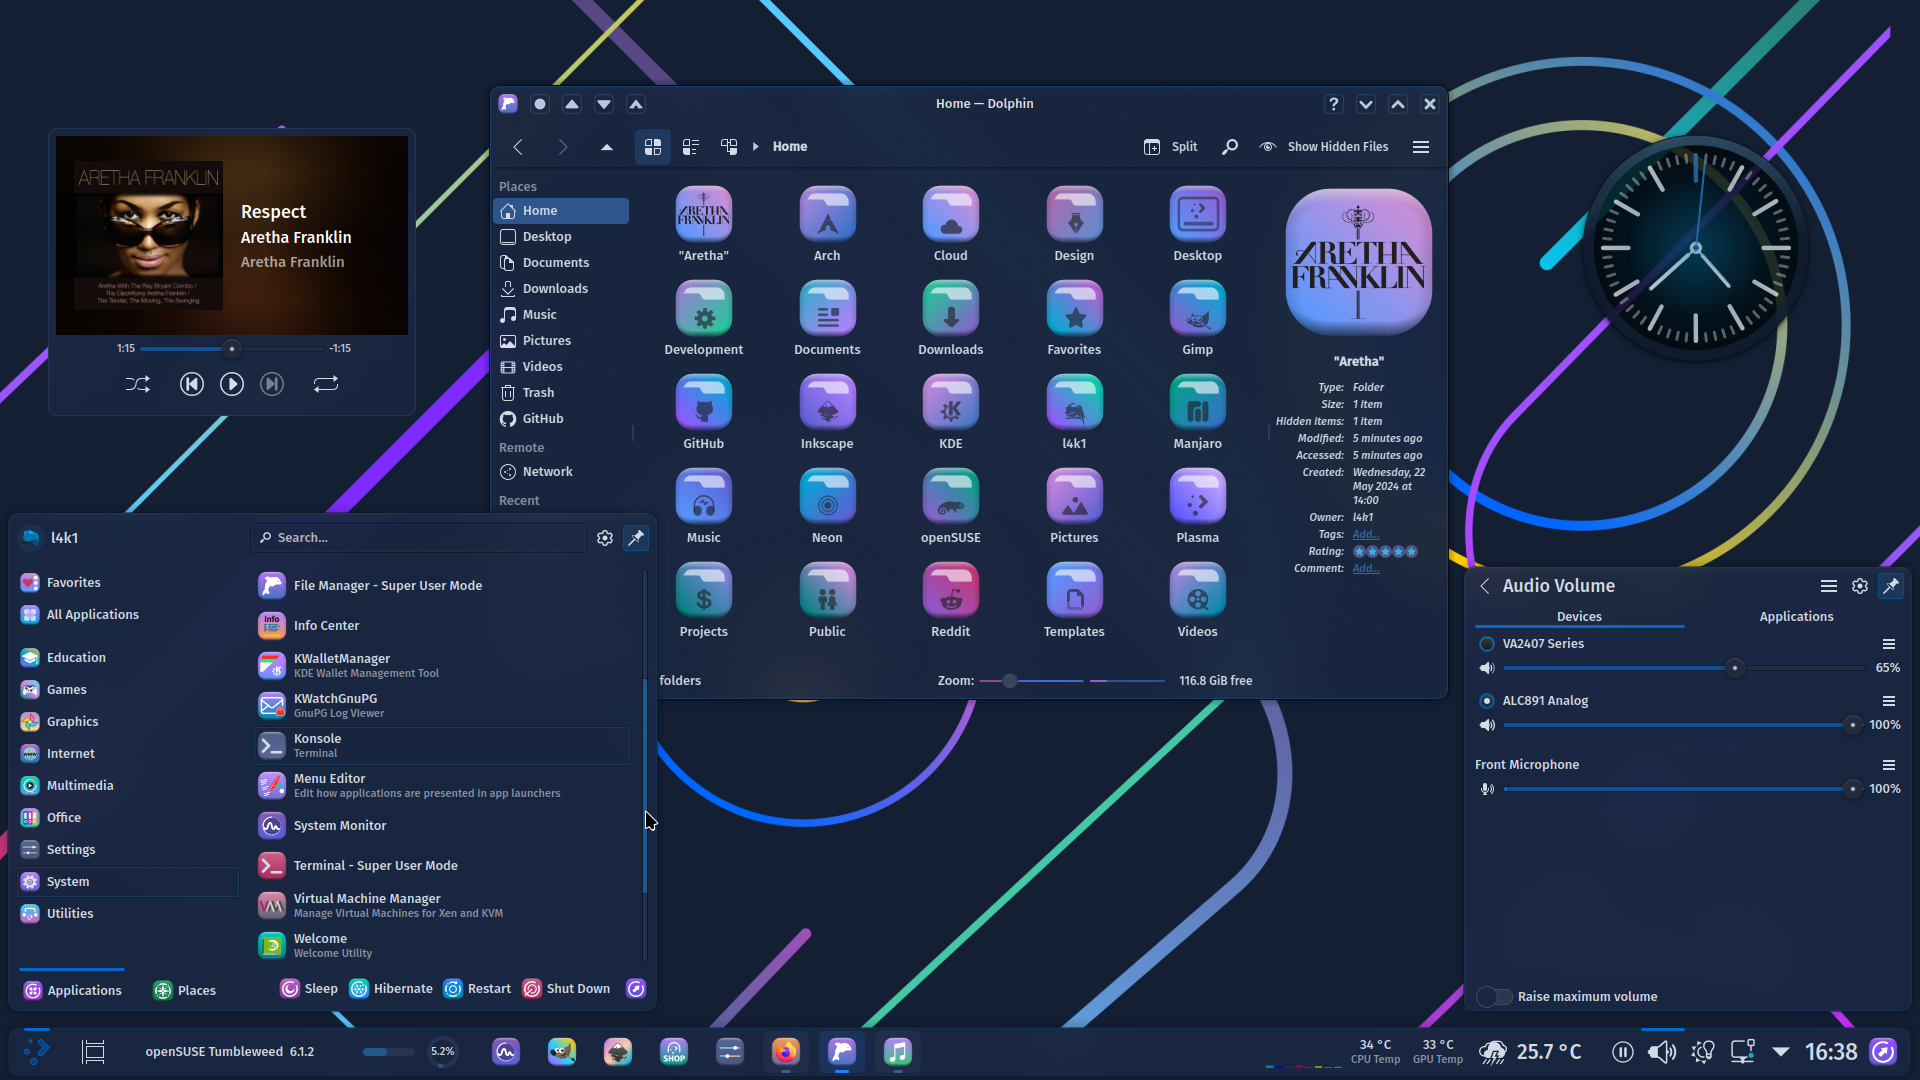This screenshot has width=1920, height=1080.
Task: Open Audio Volume hamburger menu
Action: tap(1829, 587)
